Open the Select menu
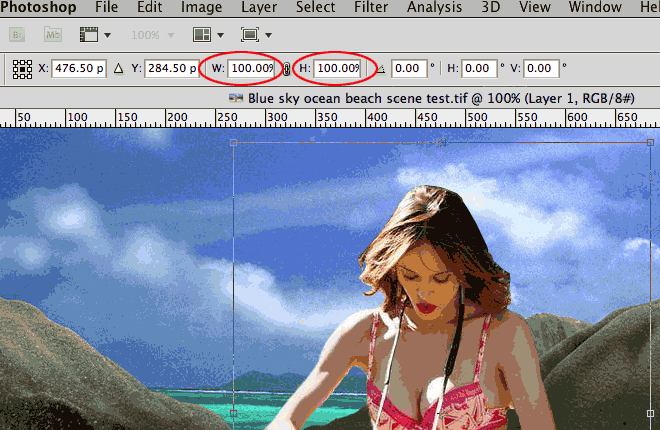This screenshot has width=660, height=430. tap(315, 7)
